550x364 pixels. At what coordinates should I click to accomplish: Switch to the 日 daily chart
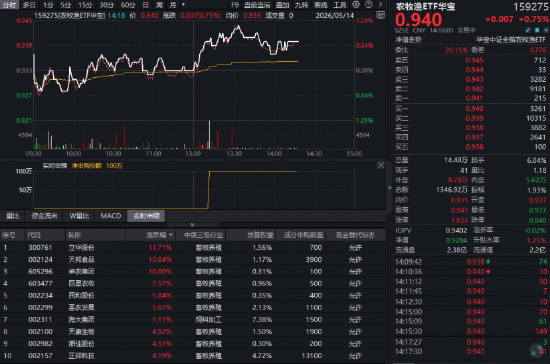(146, 5)
